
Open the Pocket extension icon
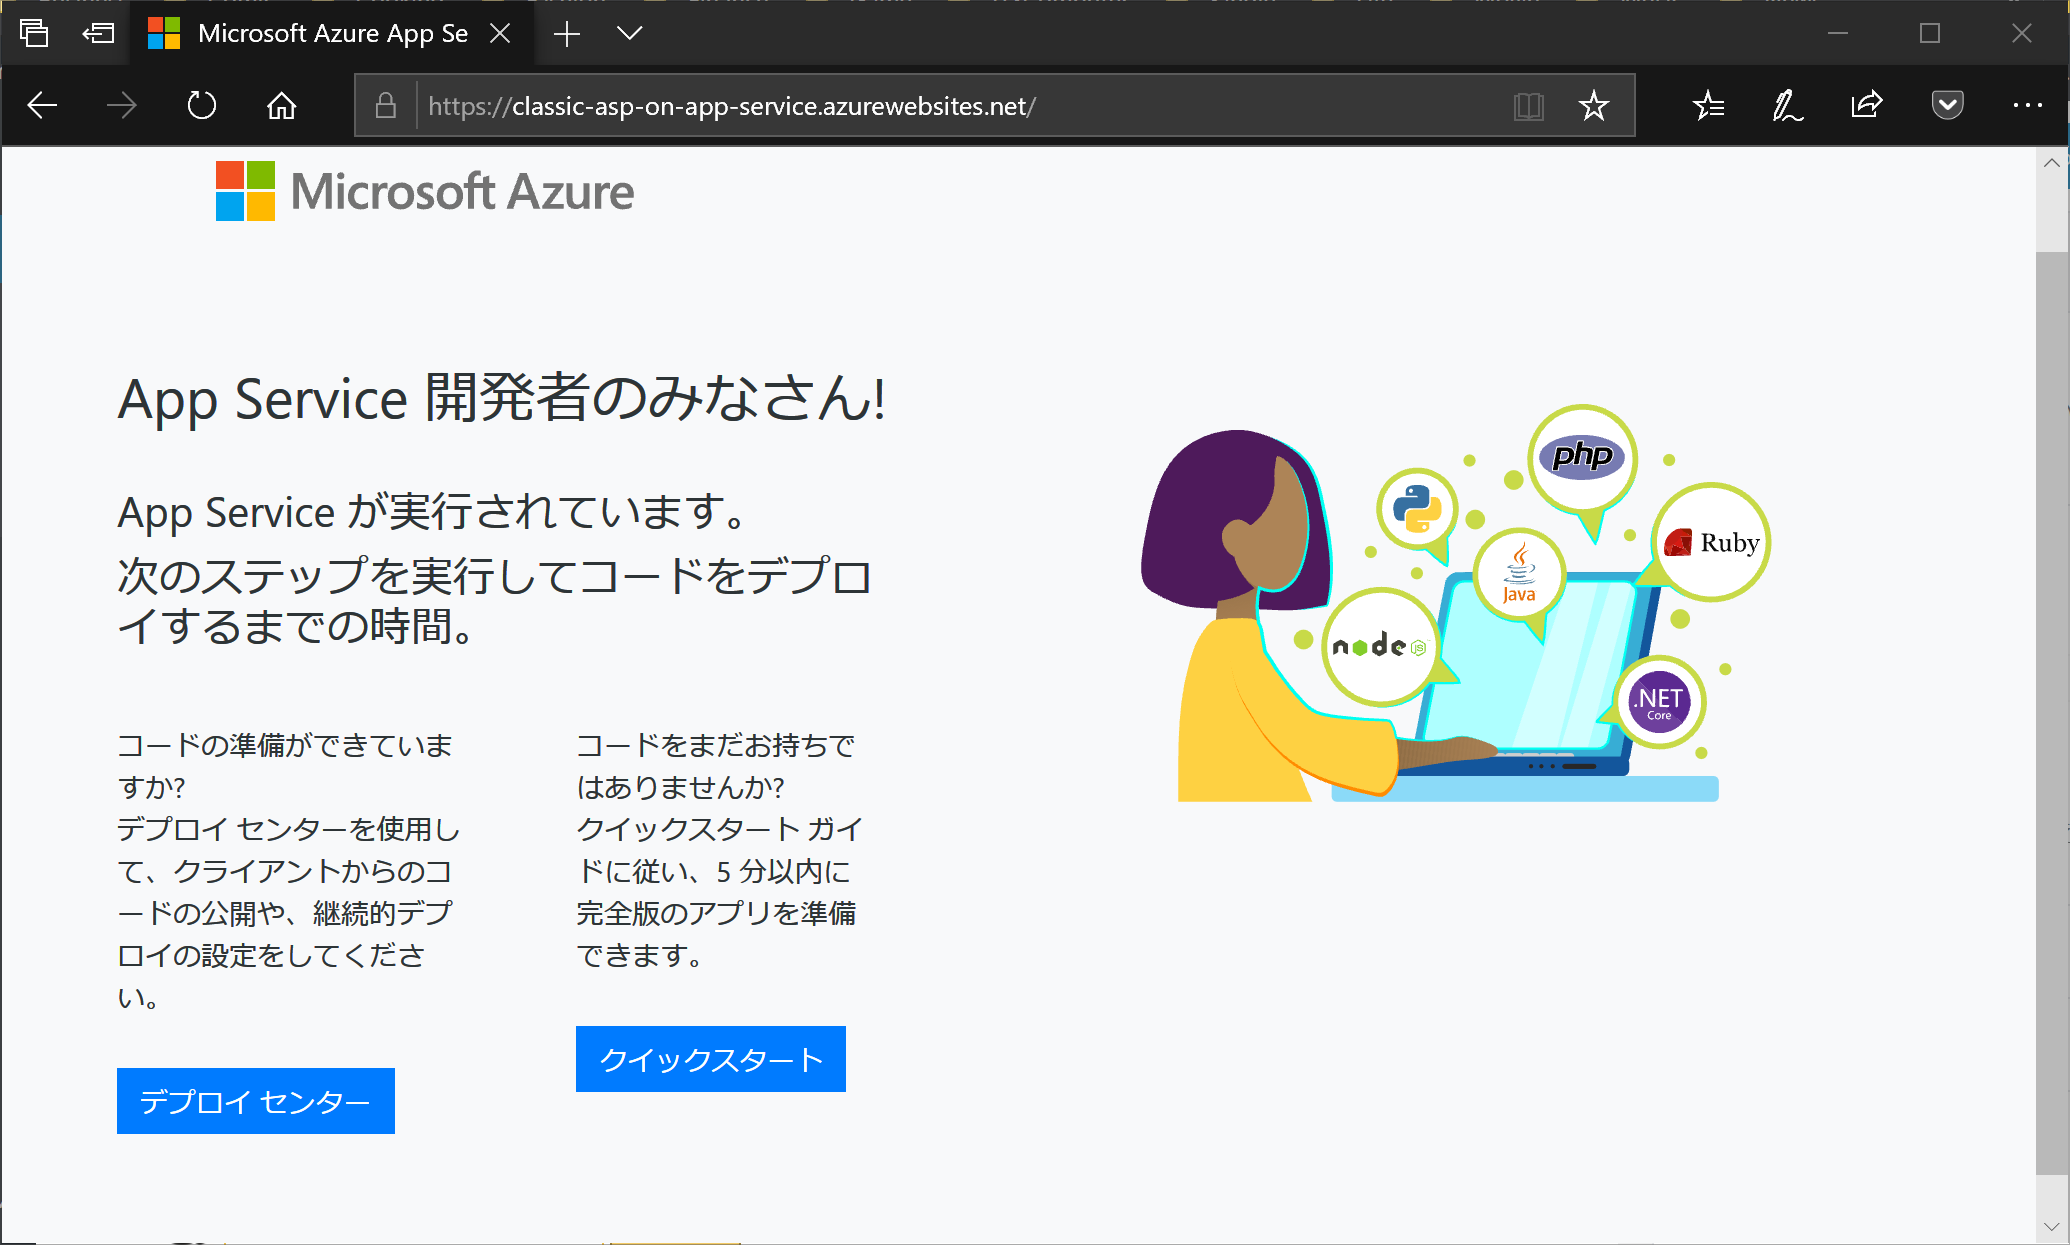click(1947, 105)
